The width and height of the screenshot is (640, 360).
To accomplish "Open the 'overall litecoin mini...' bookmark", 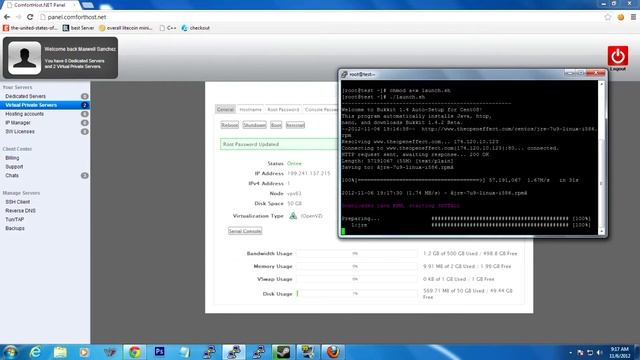I will [126, 28].
